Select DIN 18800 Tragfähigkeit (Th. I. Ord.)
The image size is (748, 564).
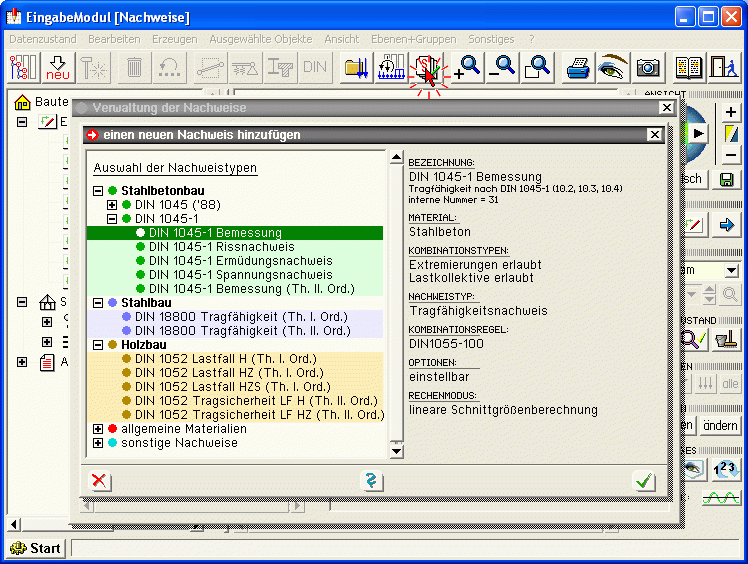pyautogui.click(x=235, y=317)
